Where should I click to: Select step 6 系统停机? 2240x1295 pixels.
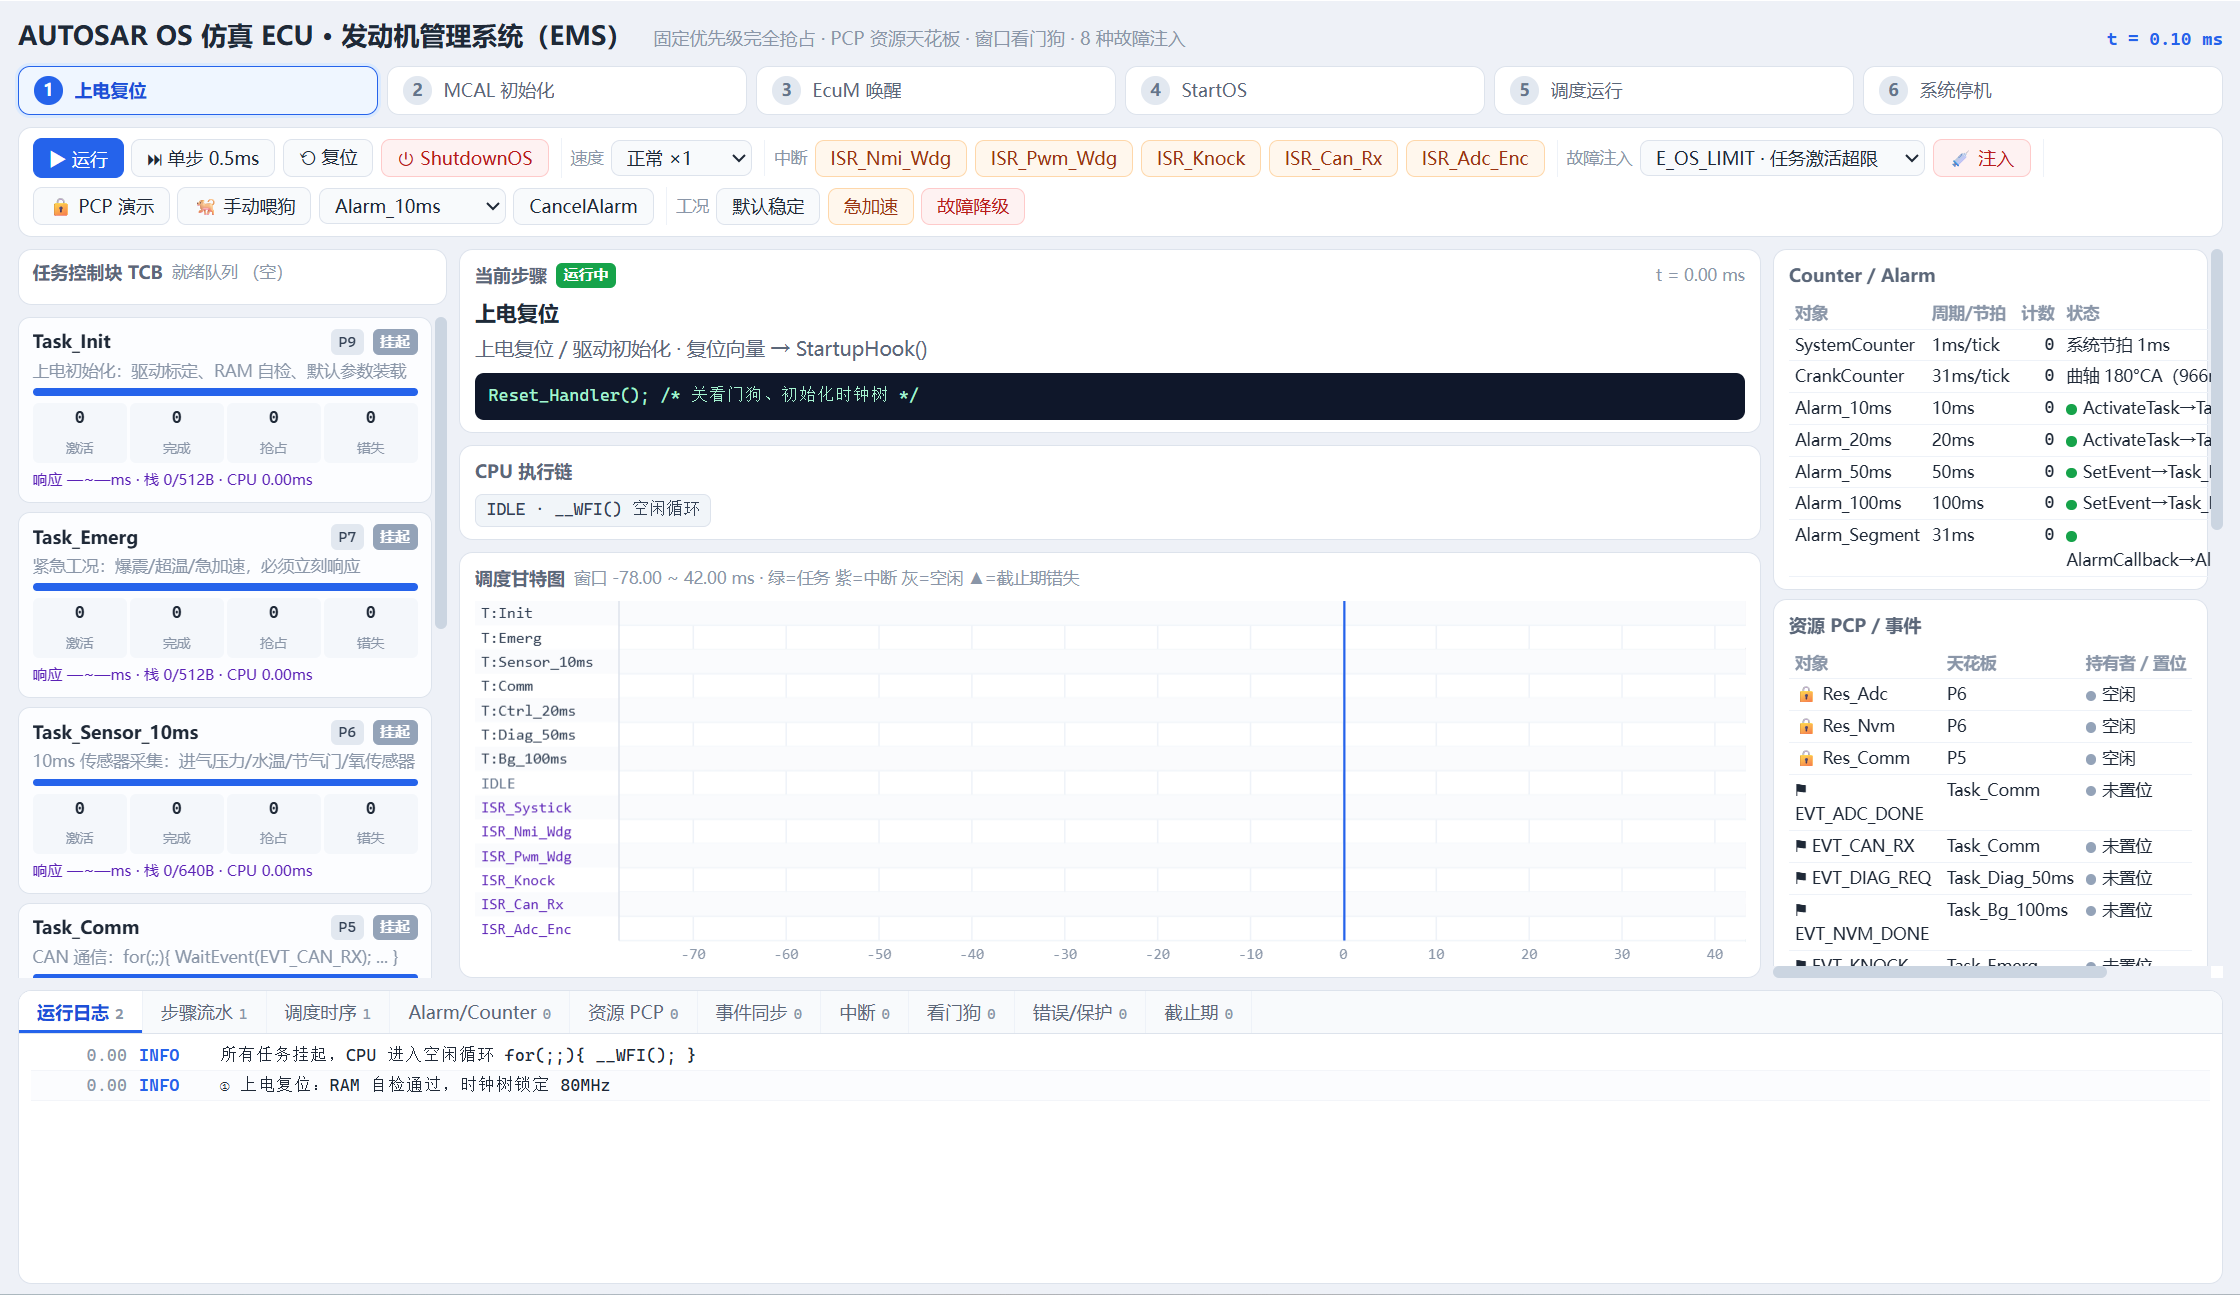coord(2043,91)
